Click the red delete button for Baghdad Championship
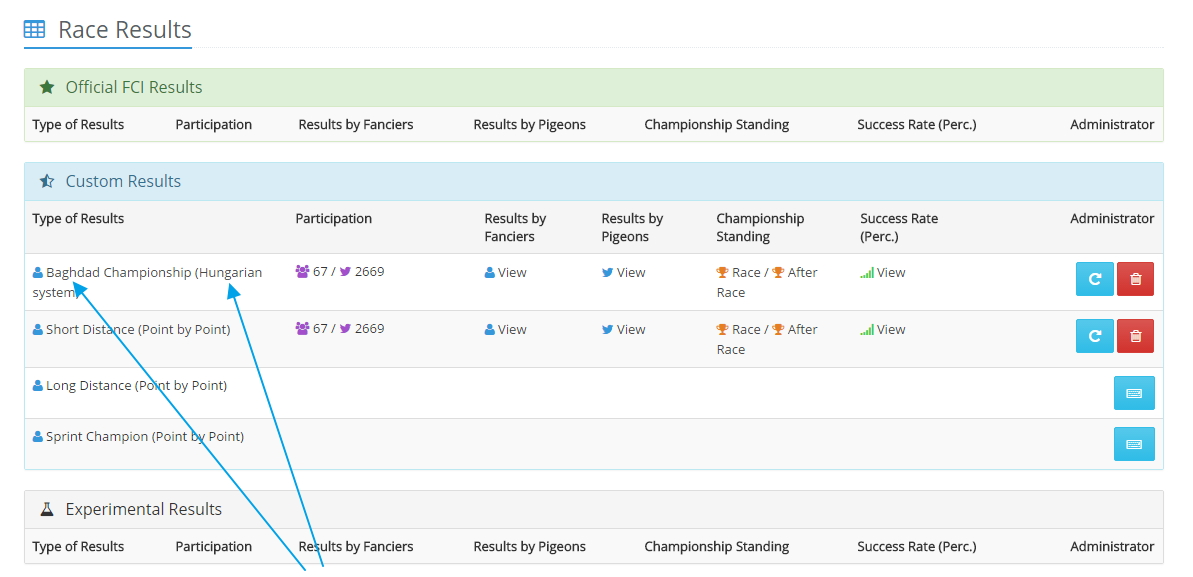This screenshot has height=577, width=1193. click(x=1135, y=280)
